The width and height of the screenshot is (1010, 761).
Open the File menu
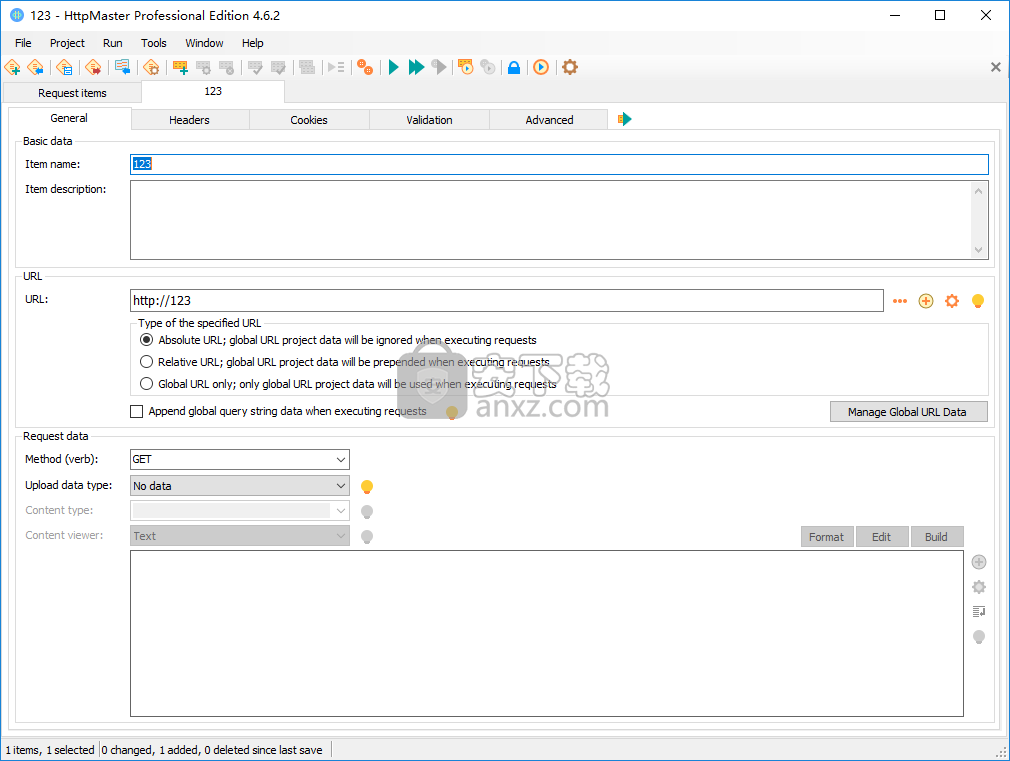(23, 43)
